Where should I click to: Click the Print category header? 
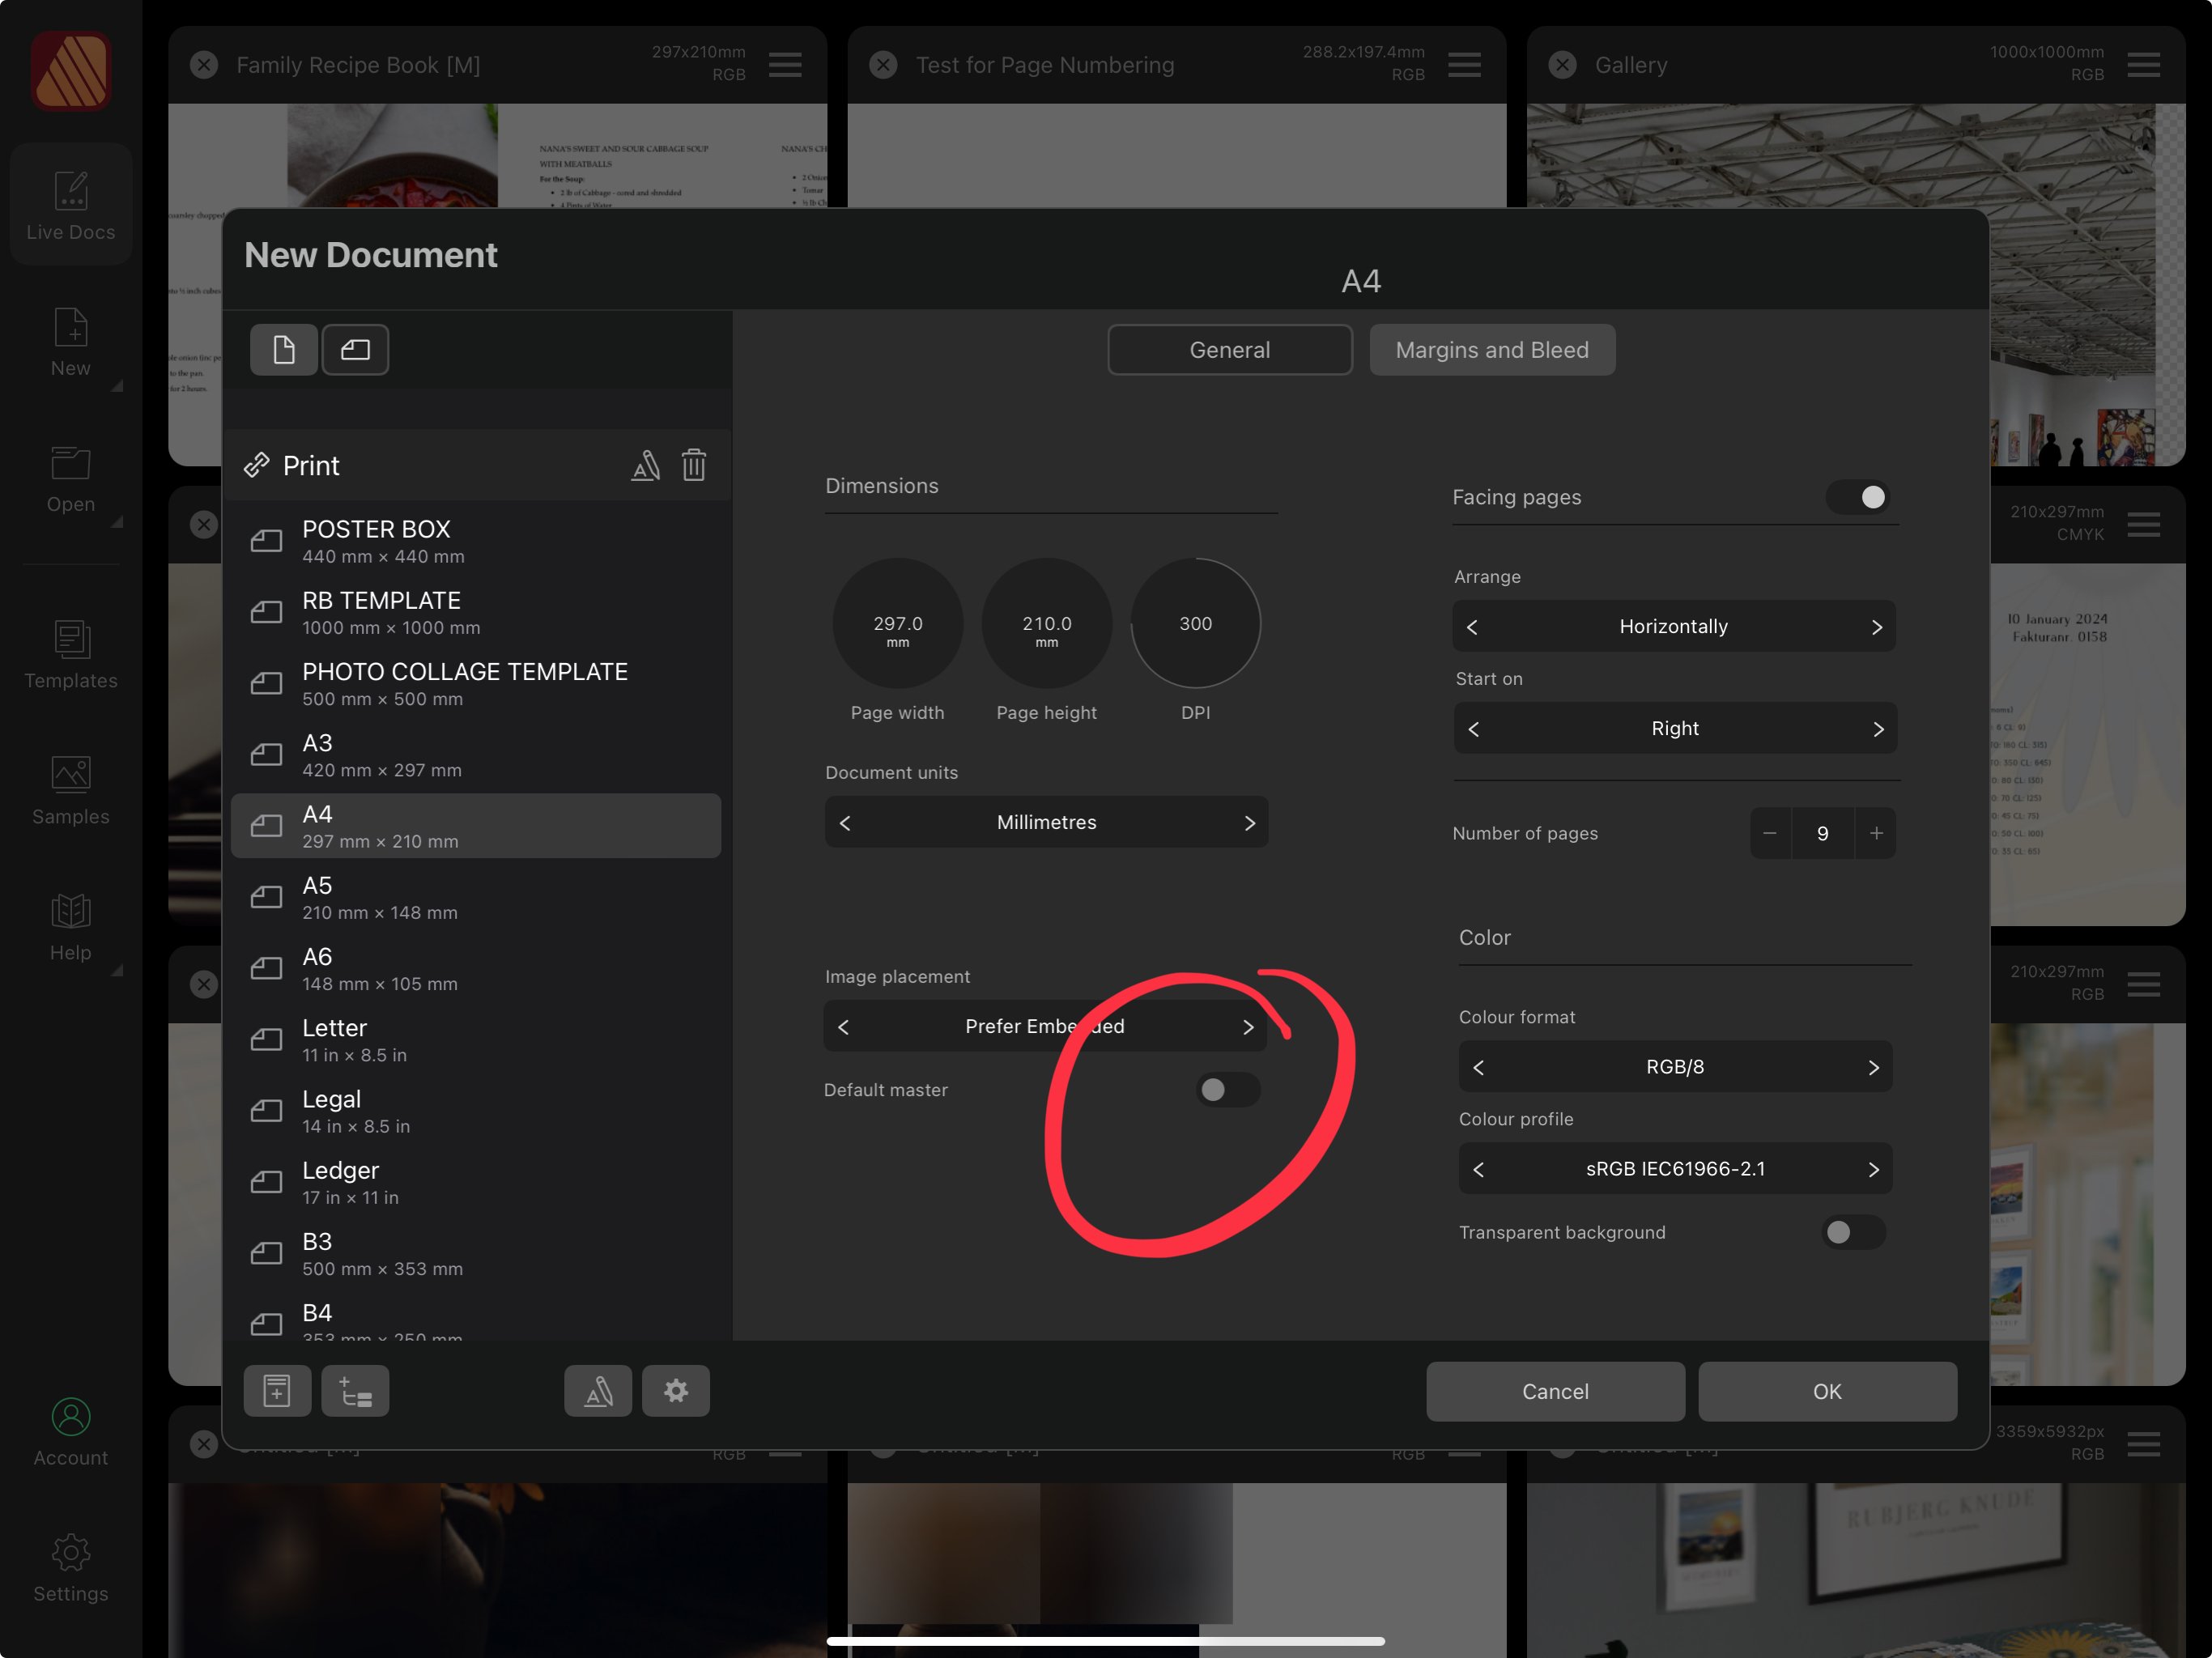click(476, 465)
